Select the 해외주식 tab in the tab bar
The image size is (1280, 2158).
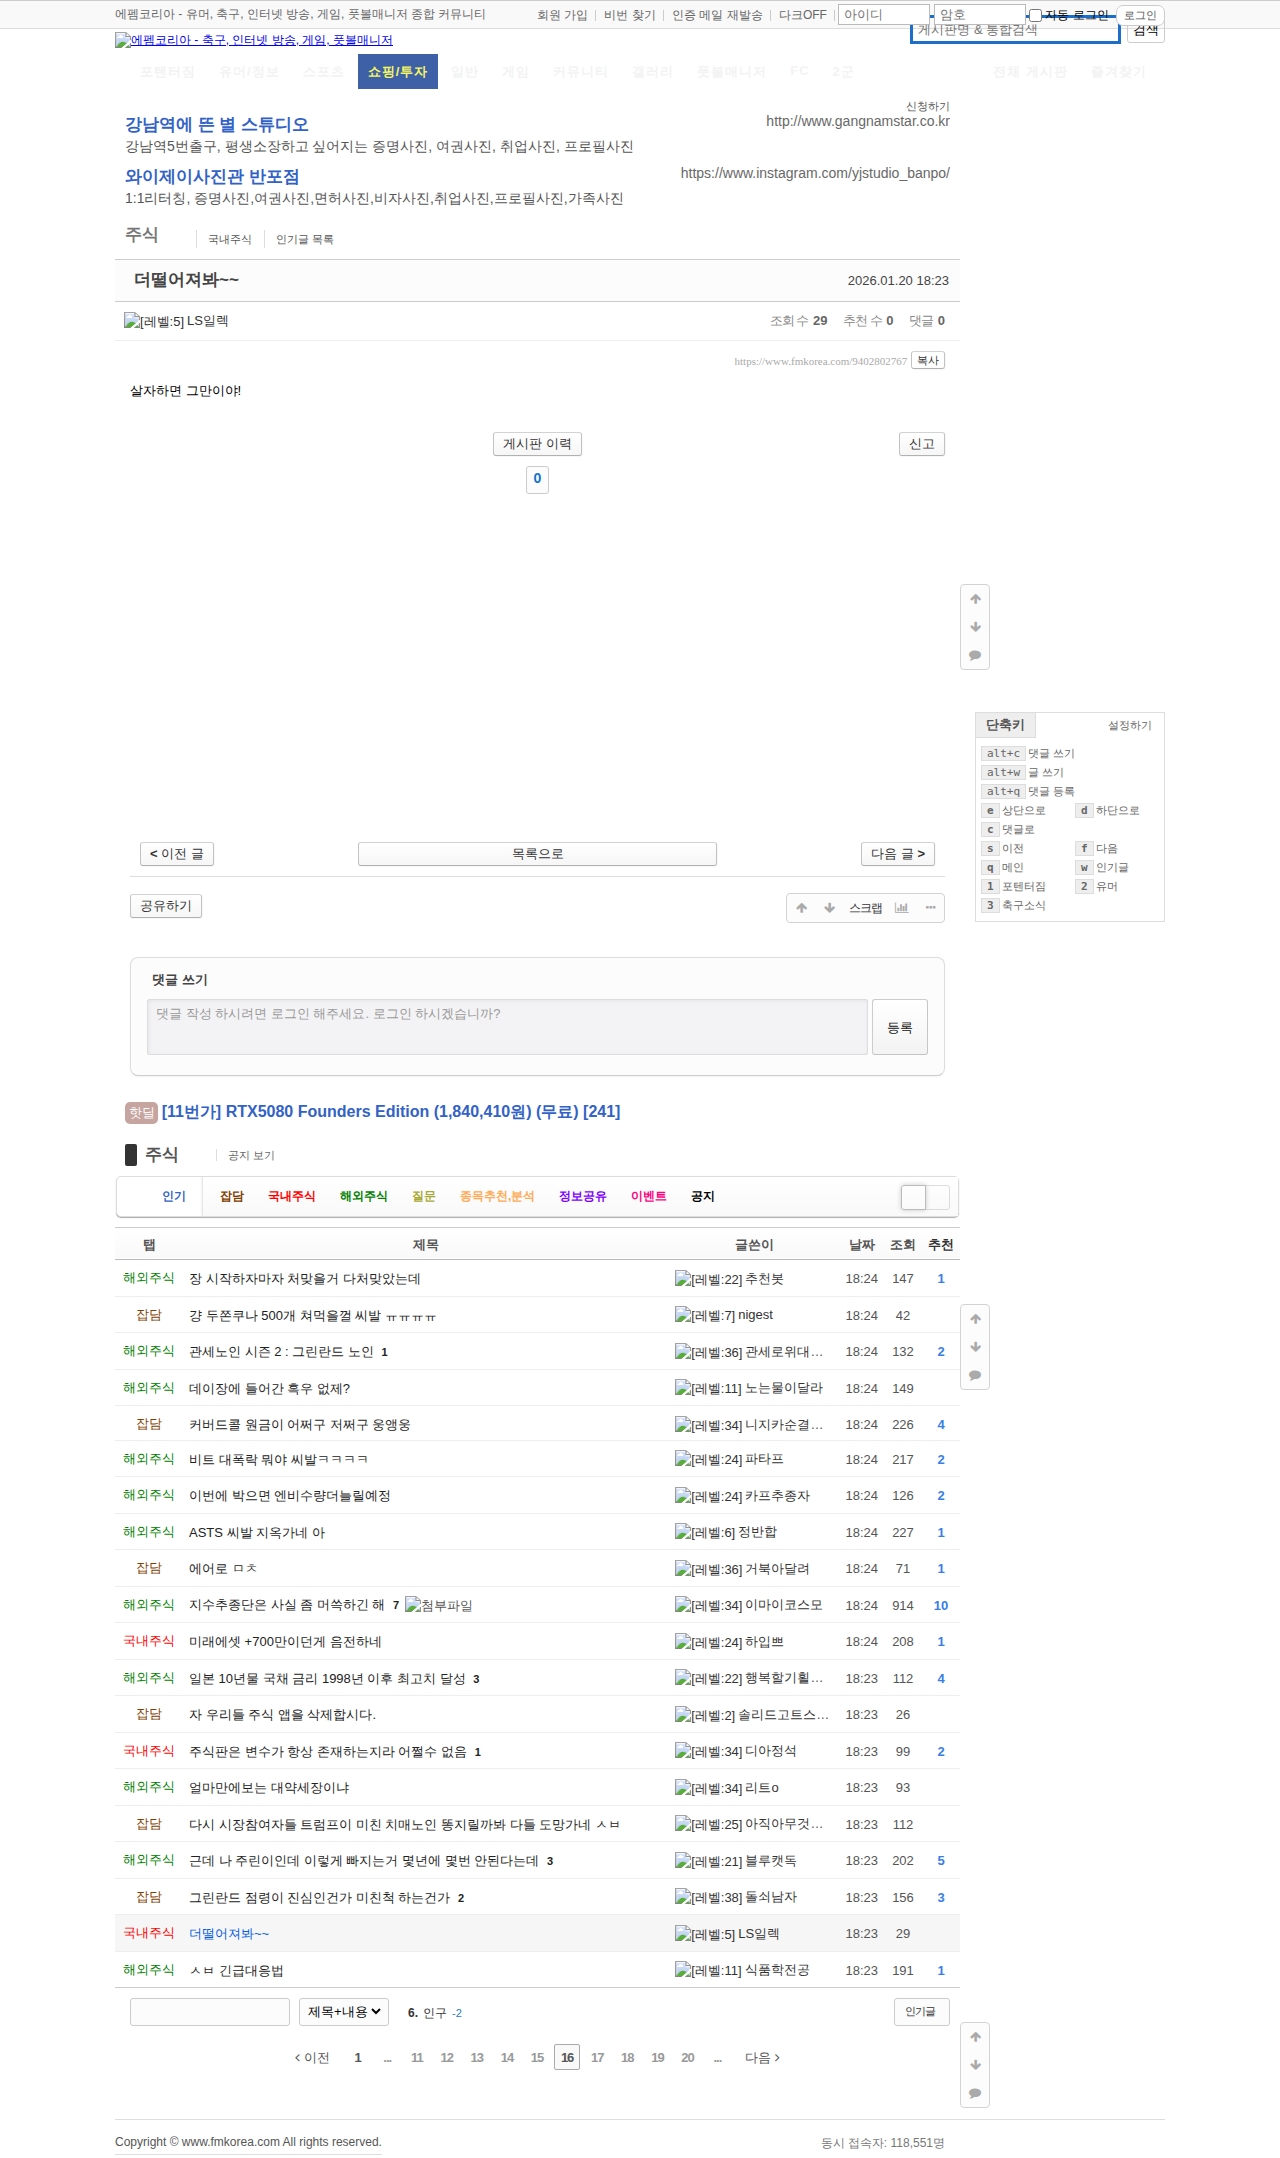pyautogui.click(x=364, y=1197)
